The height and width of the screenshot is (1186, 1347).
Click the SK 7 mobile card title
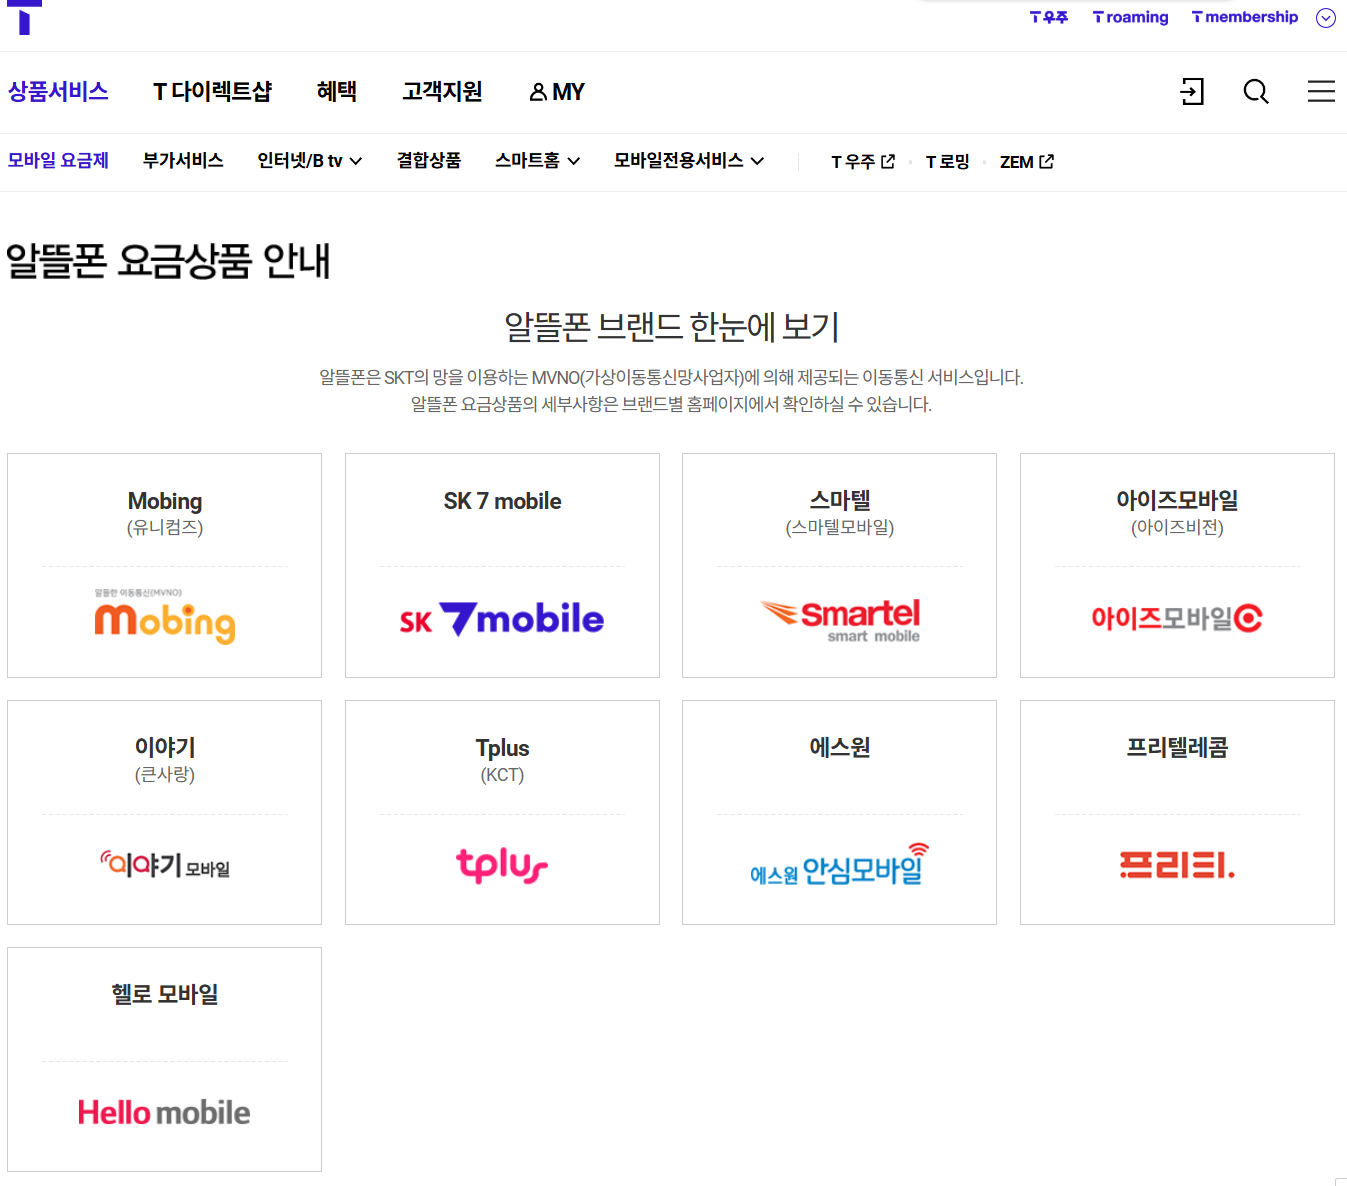point(502,501)
